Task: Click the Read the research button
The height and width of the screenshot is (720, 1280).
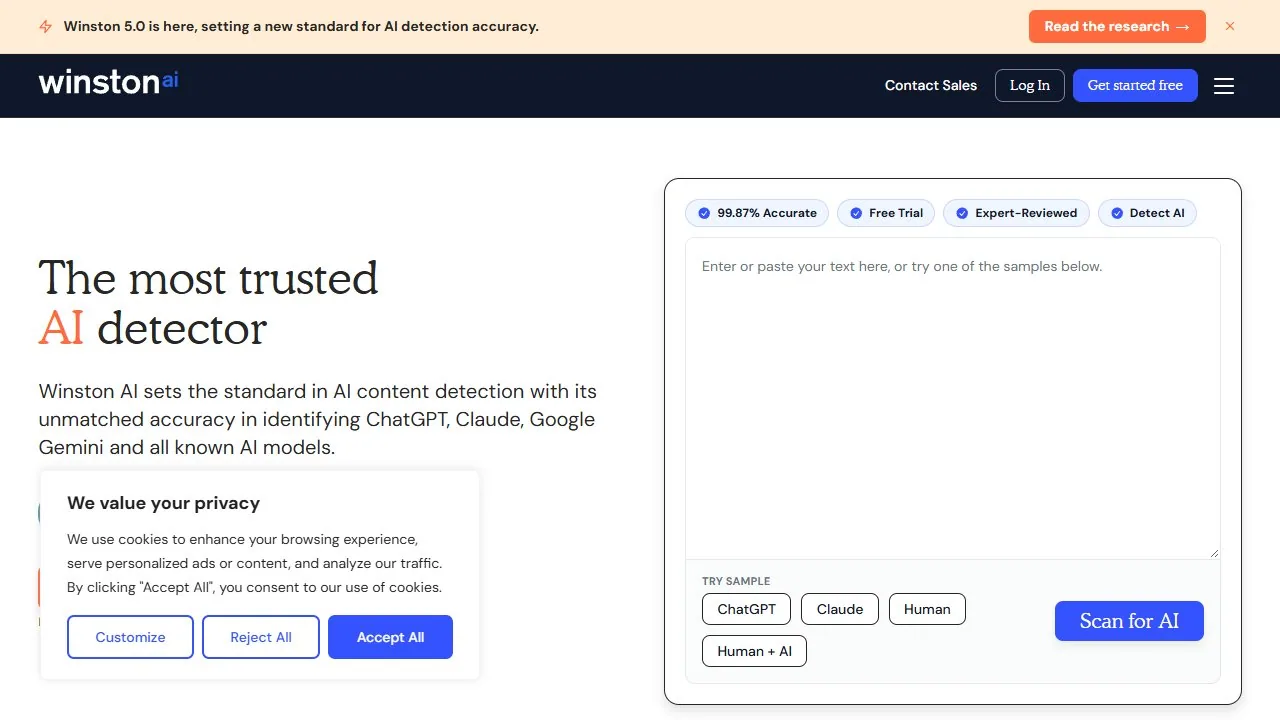Action: [x=1117, y=27]
